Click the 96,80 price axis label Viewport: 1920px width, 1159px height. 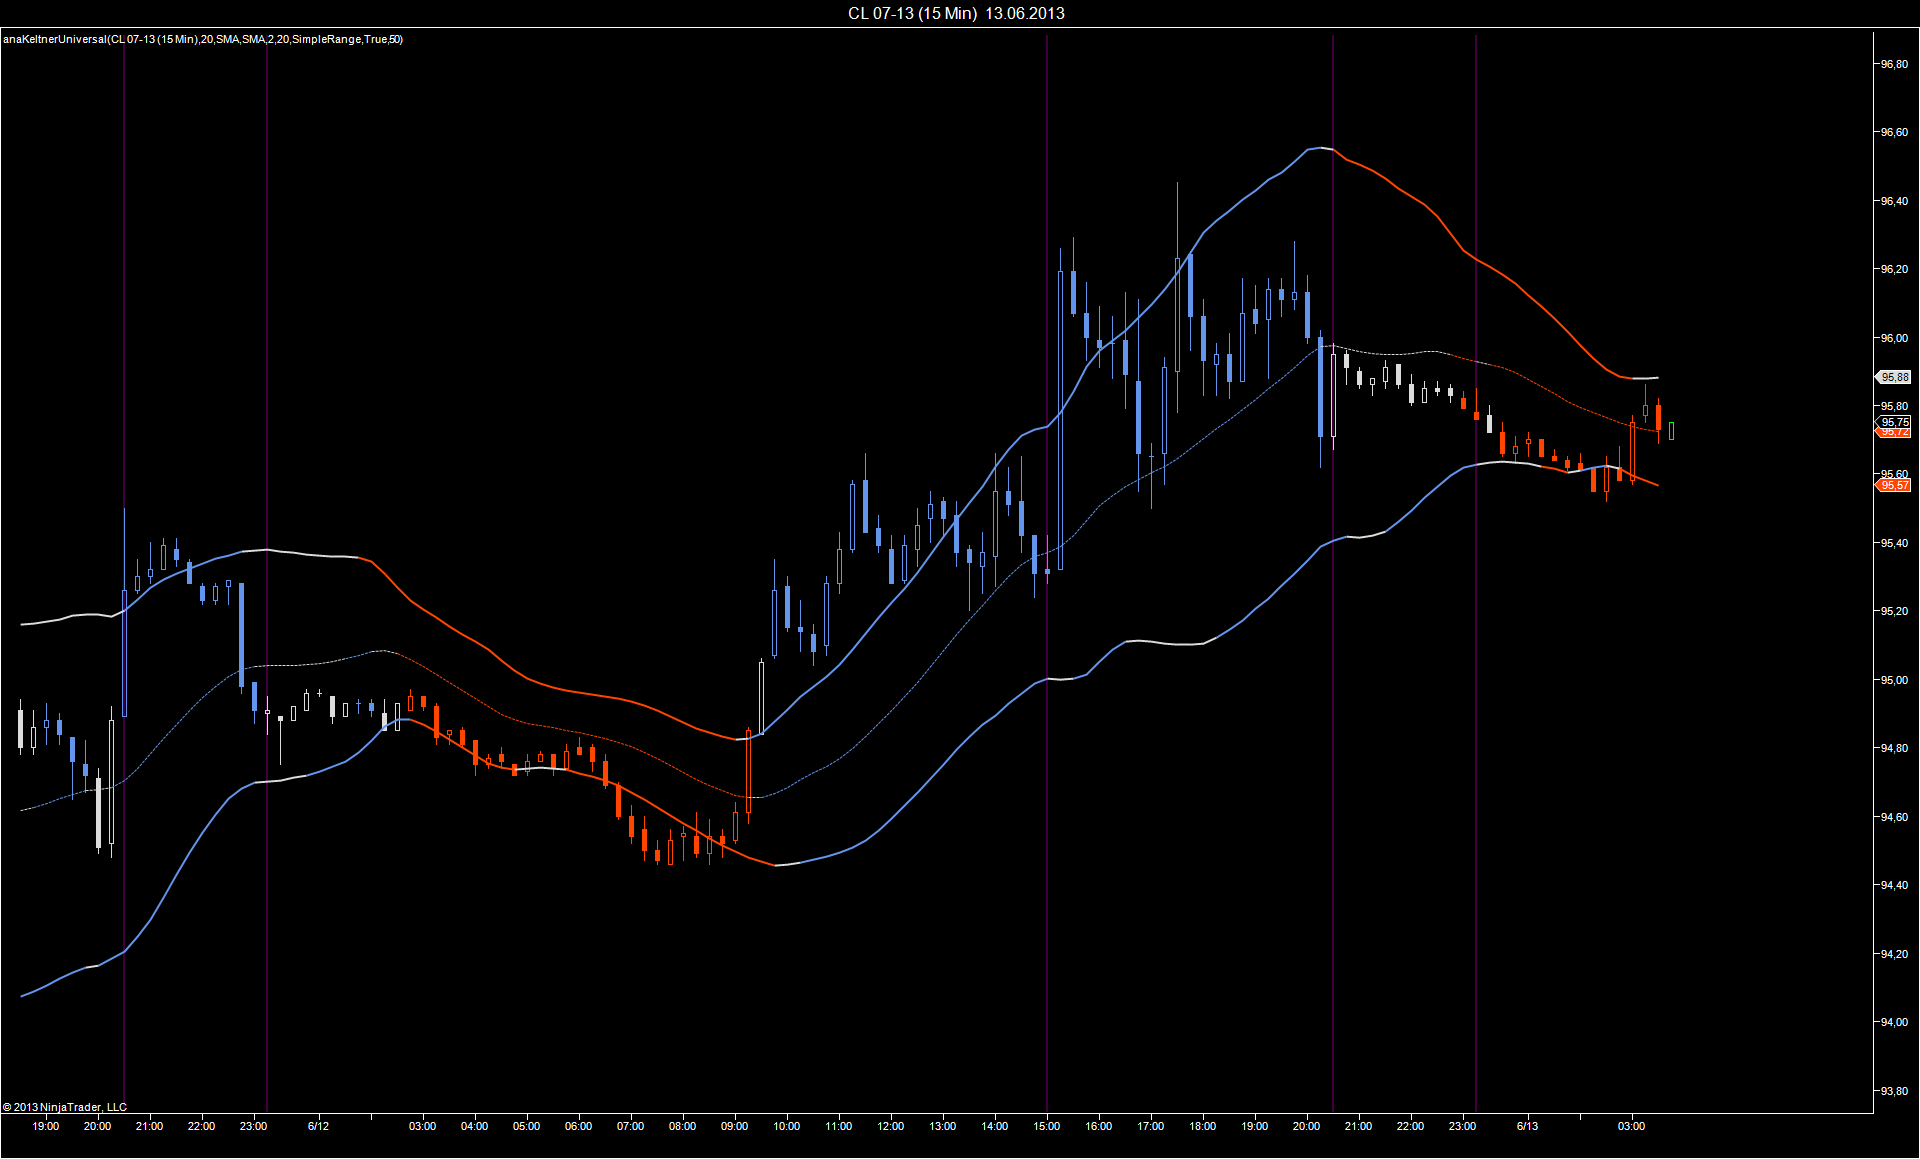click(x=1894, y=64)
